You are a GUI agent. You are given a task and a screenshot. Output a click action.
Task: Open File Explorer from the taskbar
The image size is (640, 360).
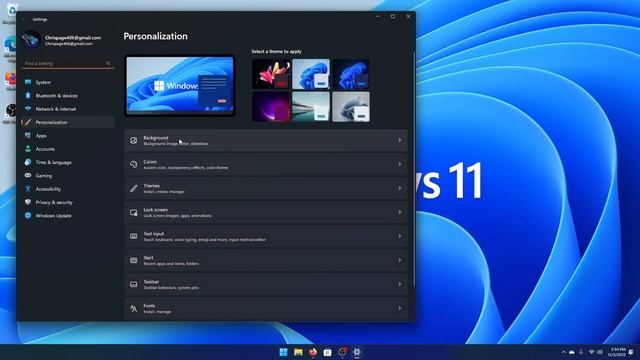point(298,352)
